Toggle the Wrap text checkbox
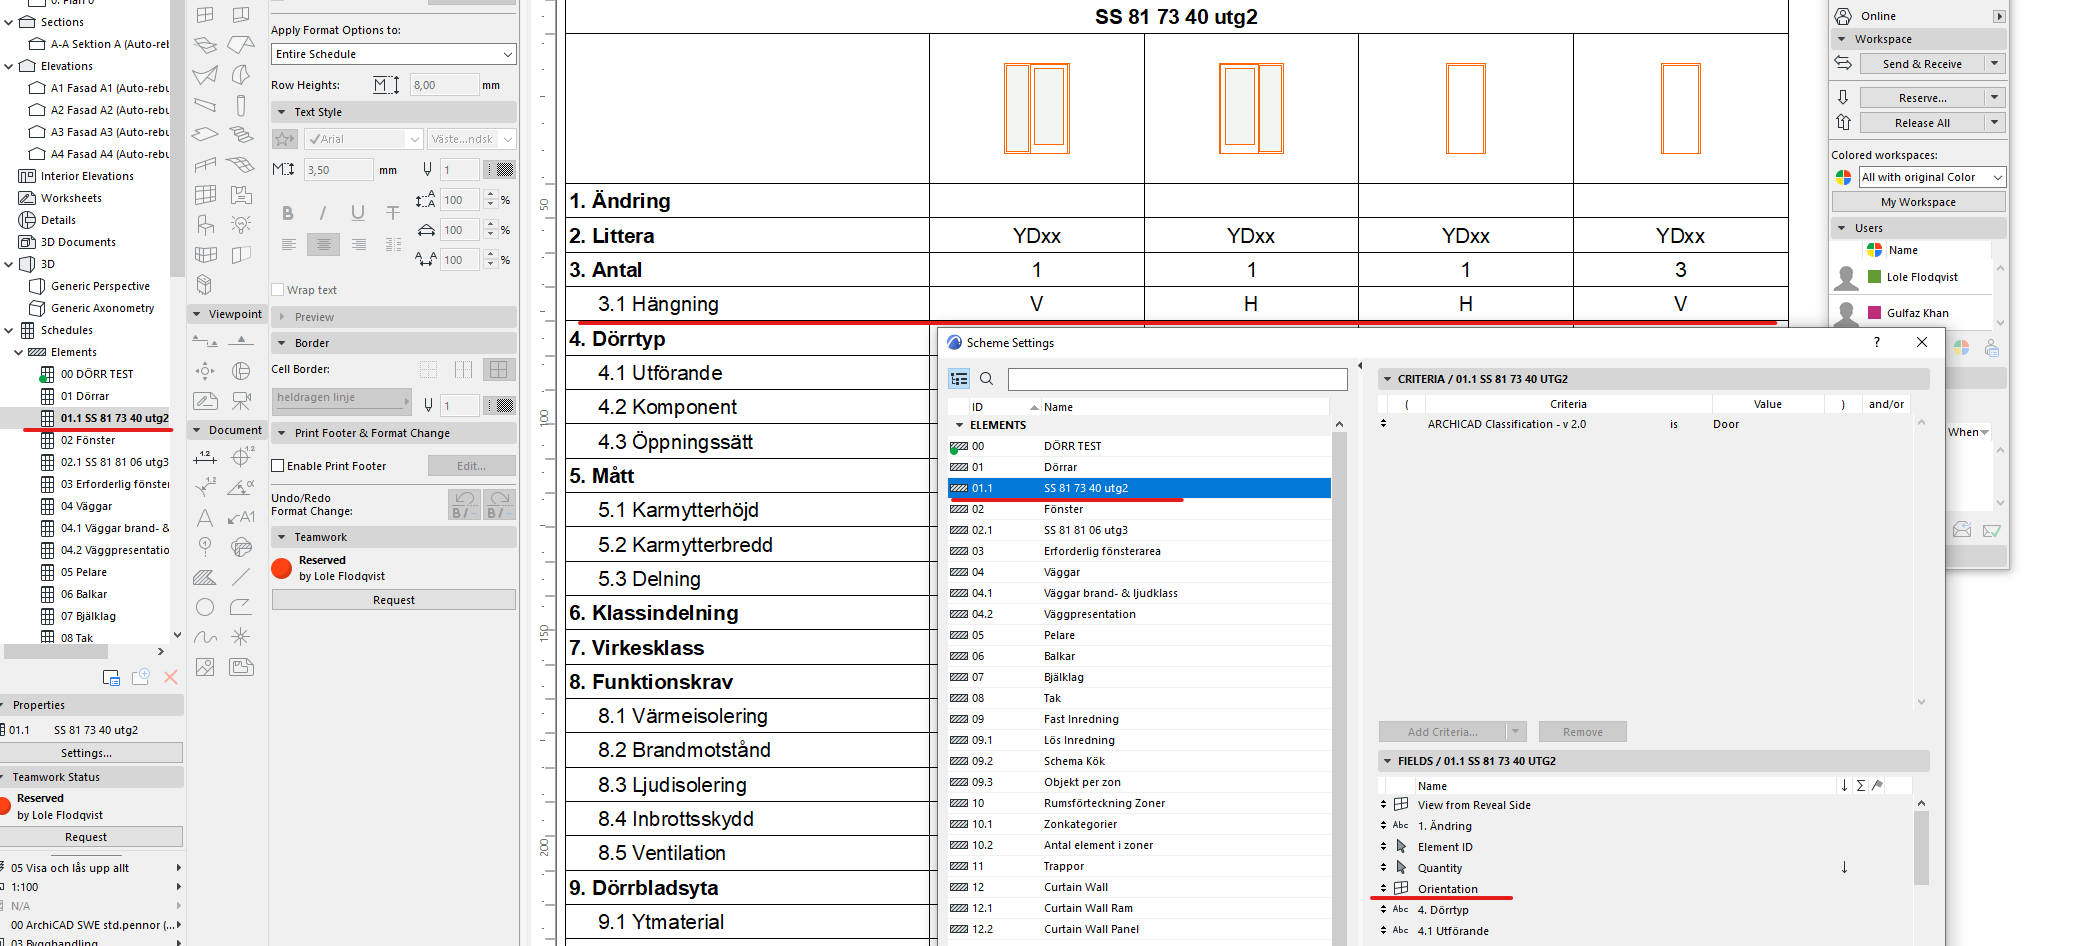The image size is (2077, 946). tap(279, 290)
